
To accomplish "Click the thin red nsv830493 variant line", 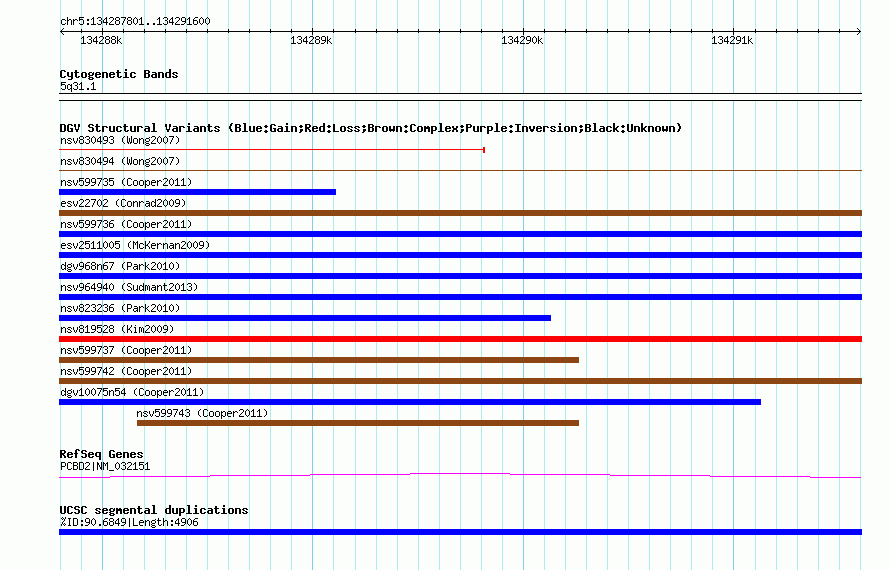I will (272, 150).
